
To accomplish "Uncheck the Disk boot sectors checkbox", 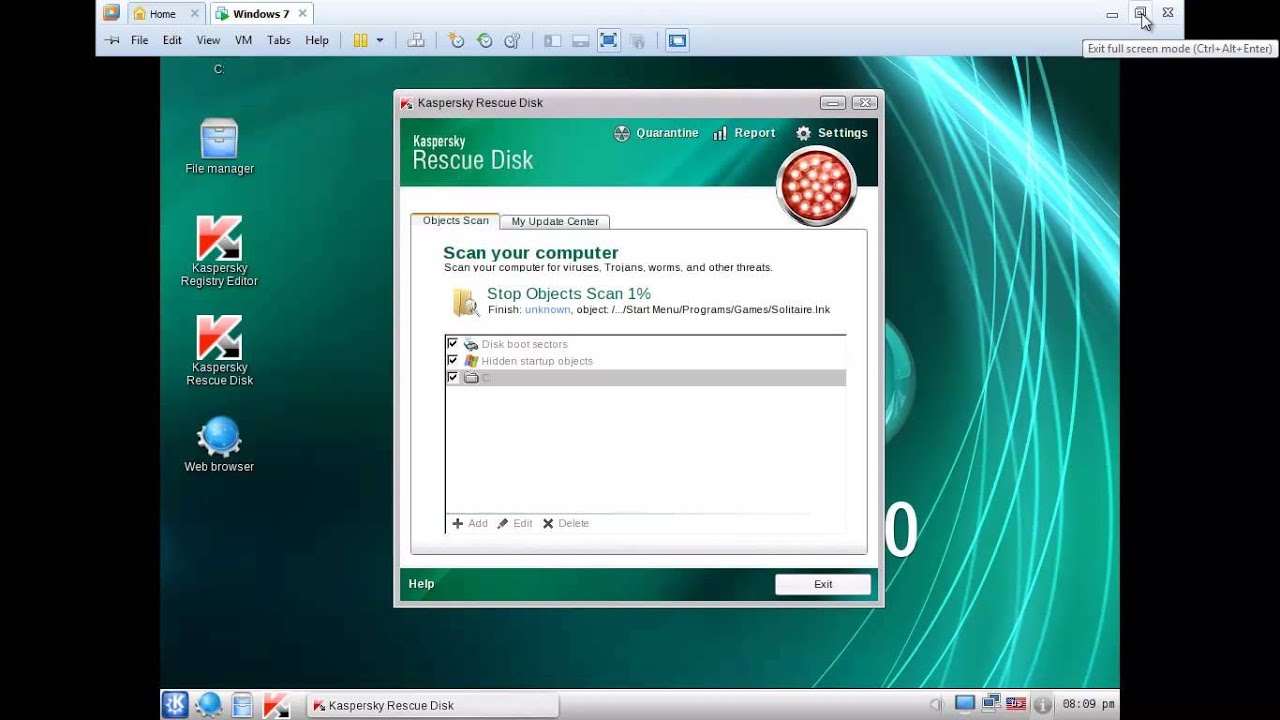I will pyautogui.click(x=452, y=343).
